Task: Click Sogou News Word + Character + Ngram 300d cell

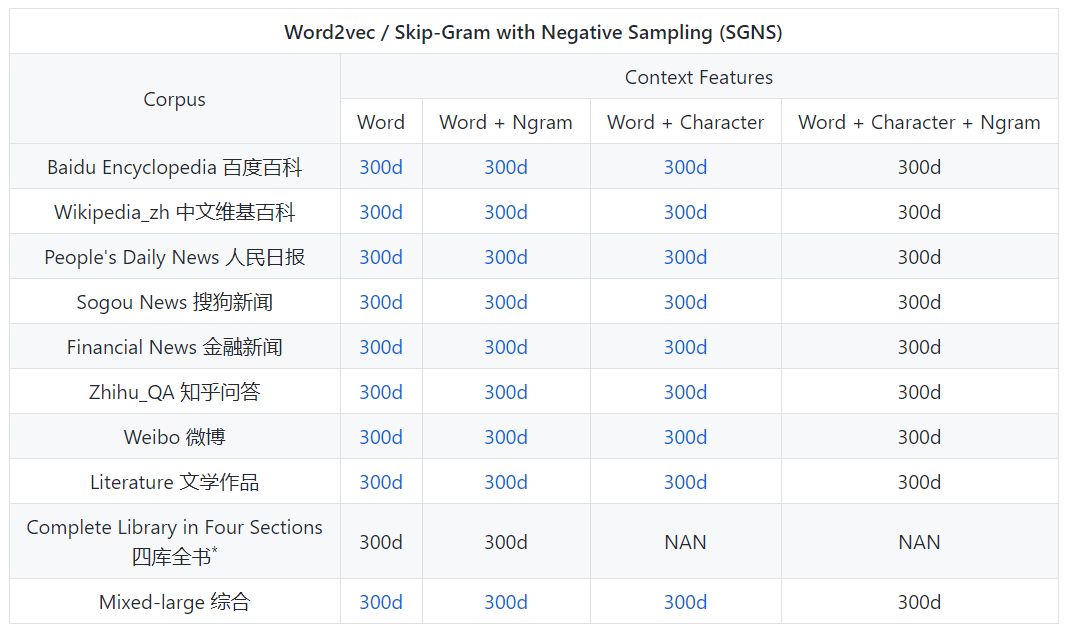Action: pos(919,302)
